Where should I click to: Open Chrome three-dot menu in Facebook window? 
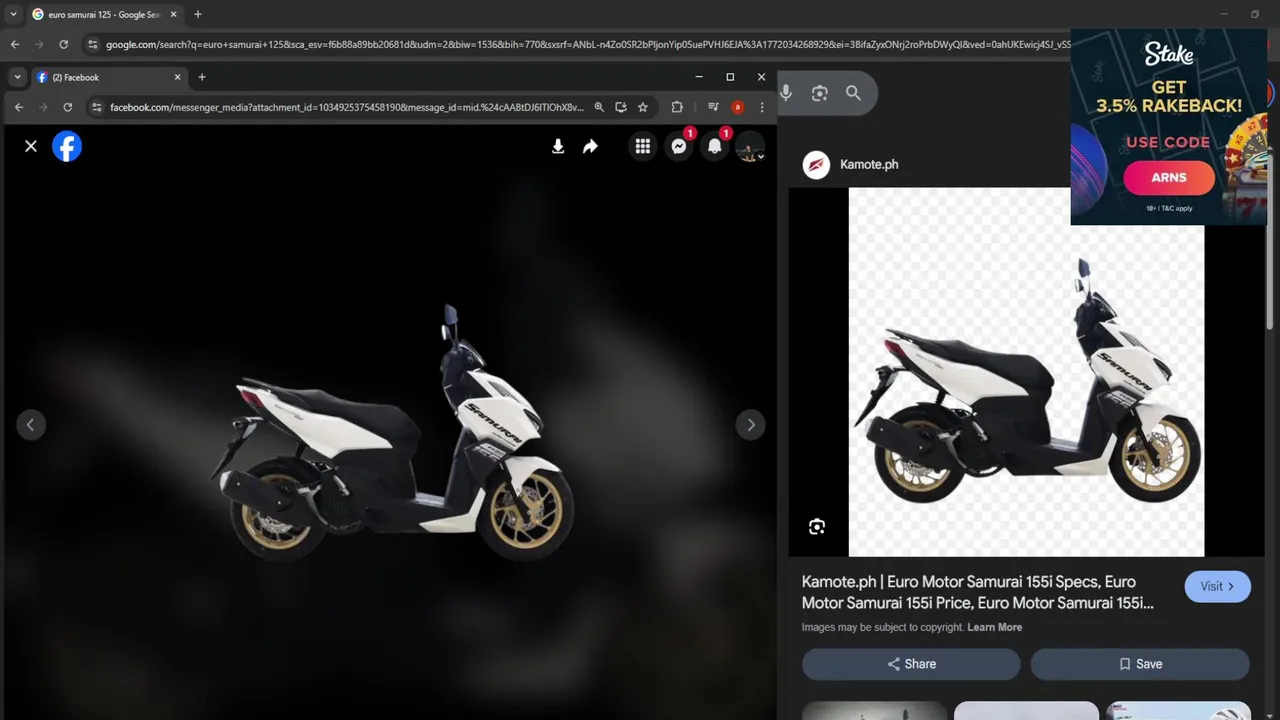click(762, 107)
